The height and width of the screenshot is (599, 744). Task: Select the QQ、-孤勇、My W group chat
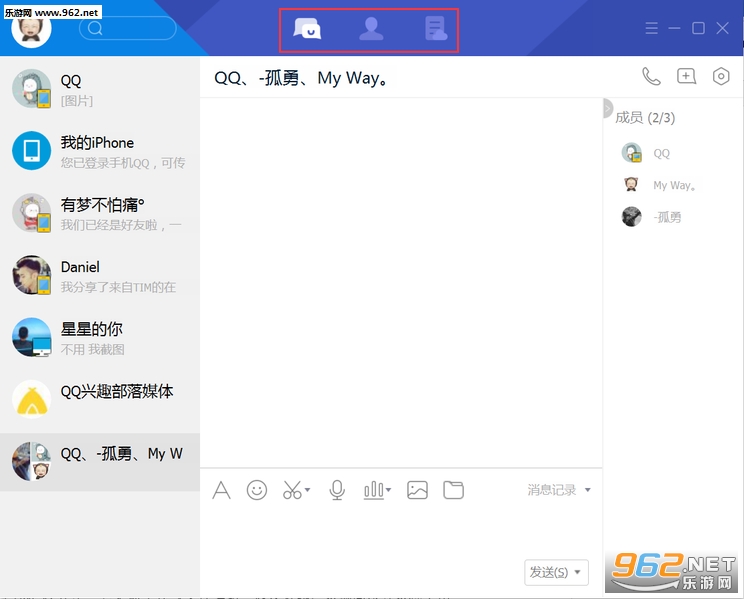pyautogui.click(x=100, y=462)
